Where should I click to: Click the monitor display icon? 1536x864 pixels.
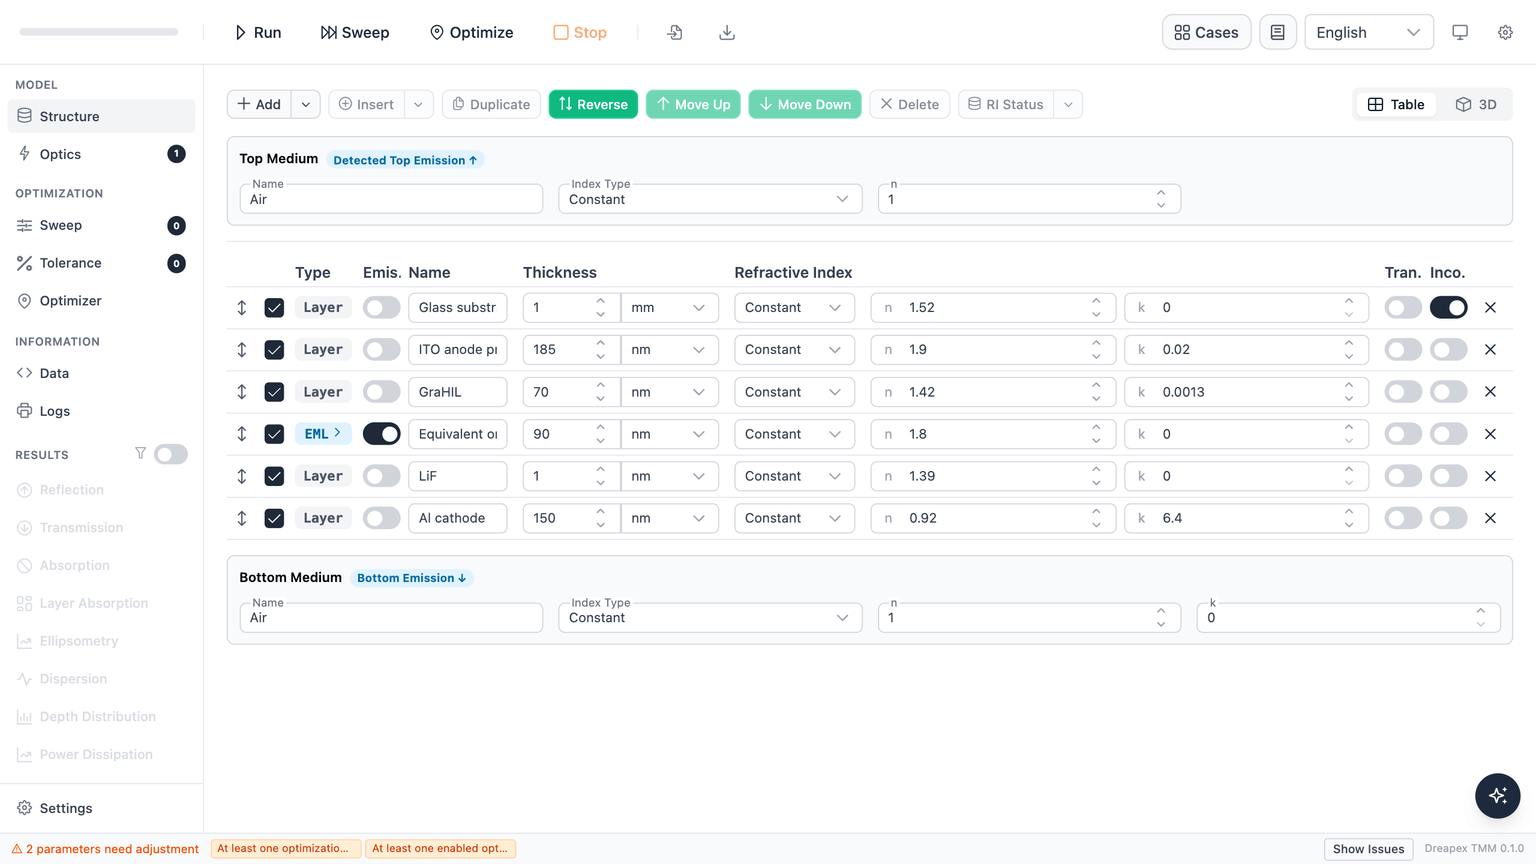tap(1460, 33)
